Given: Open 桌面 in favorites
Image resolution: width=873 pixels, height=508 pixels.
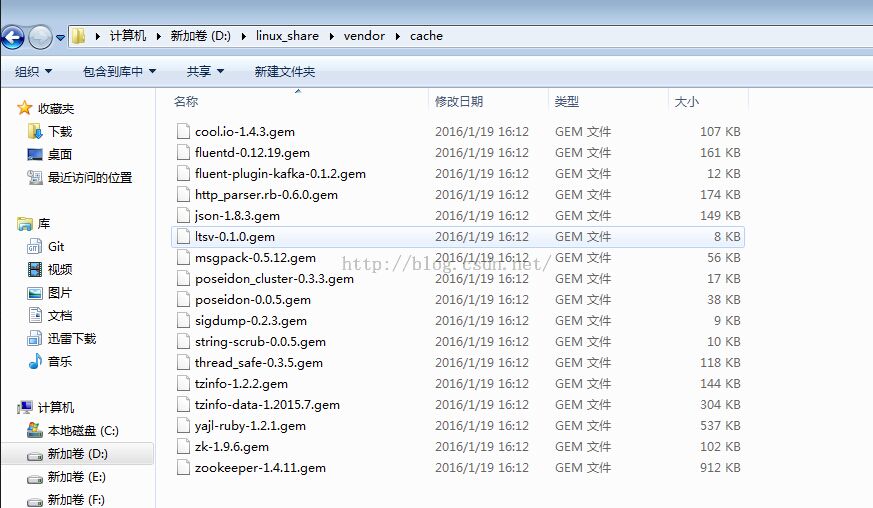Looking at the screenshot, I should pyautogui.click(x=60, y=154).
